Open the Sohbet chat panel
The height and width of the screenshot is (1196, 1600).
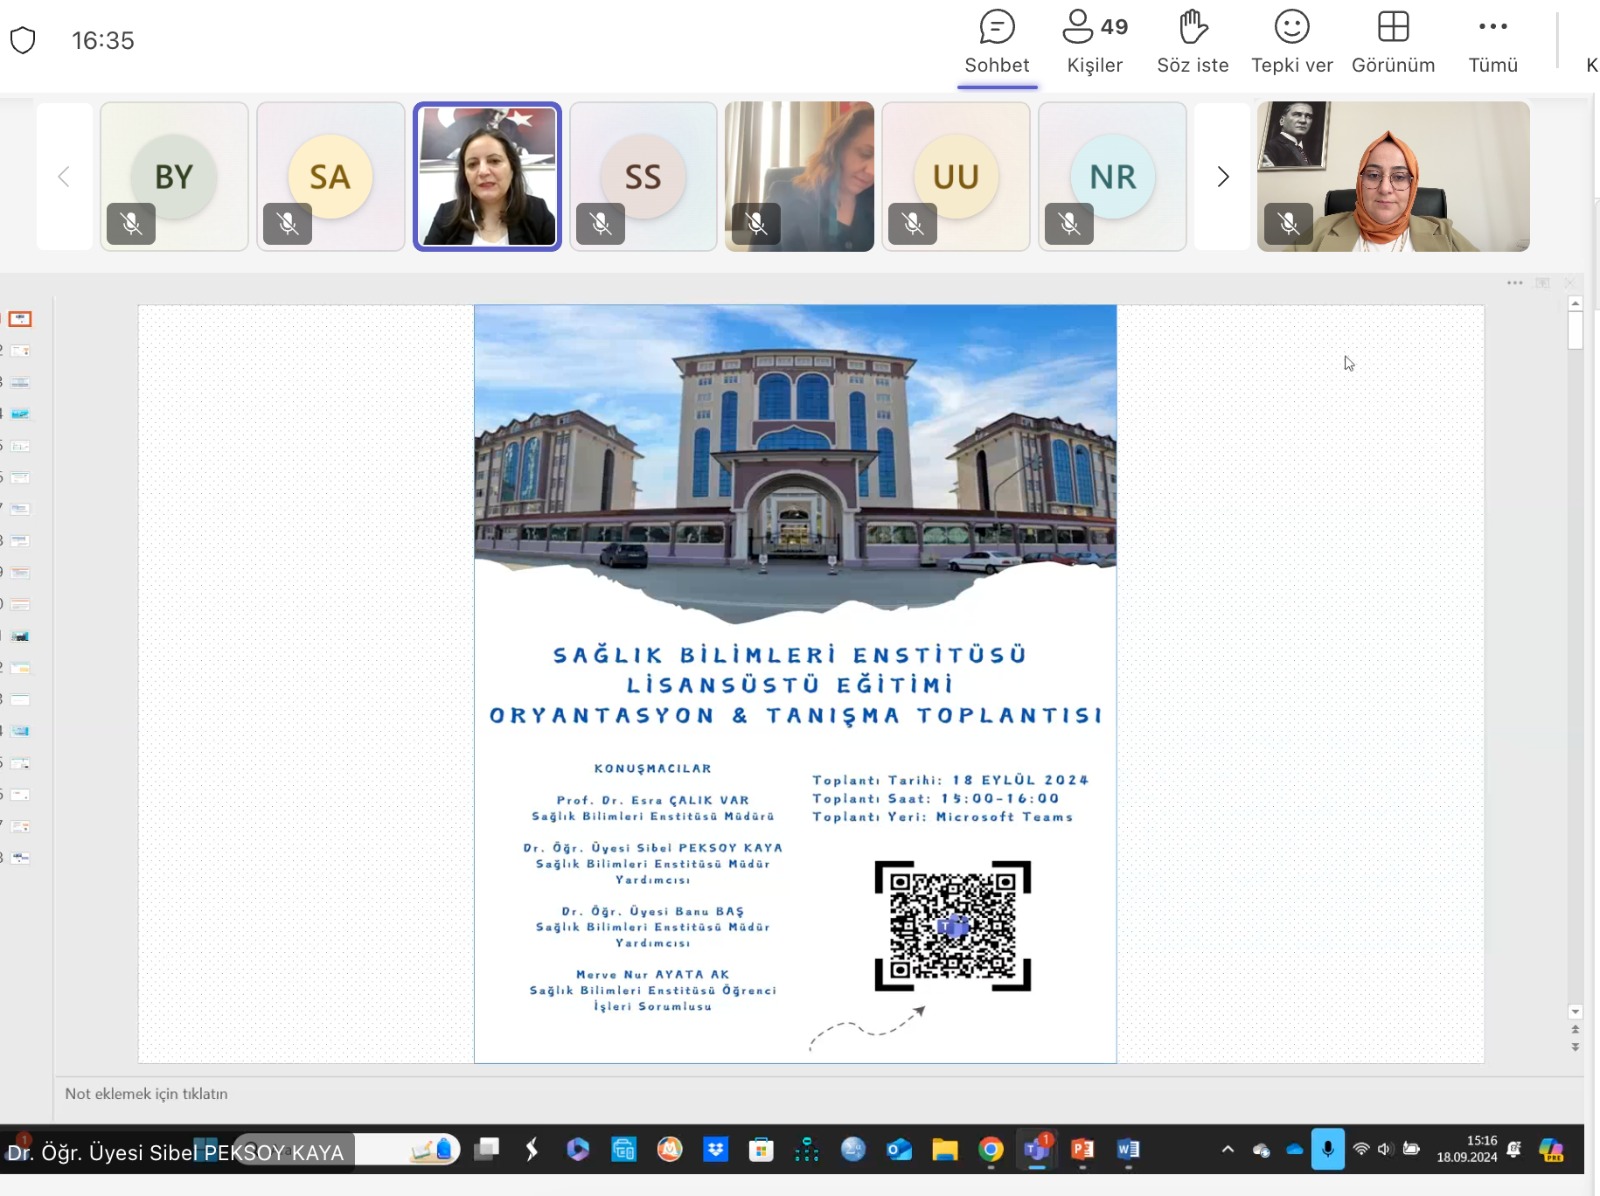pos(996,42)
